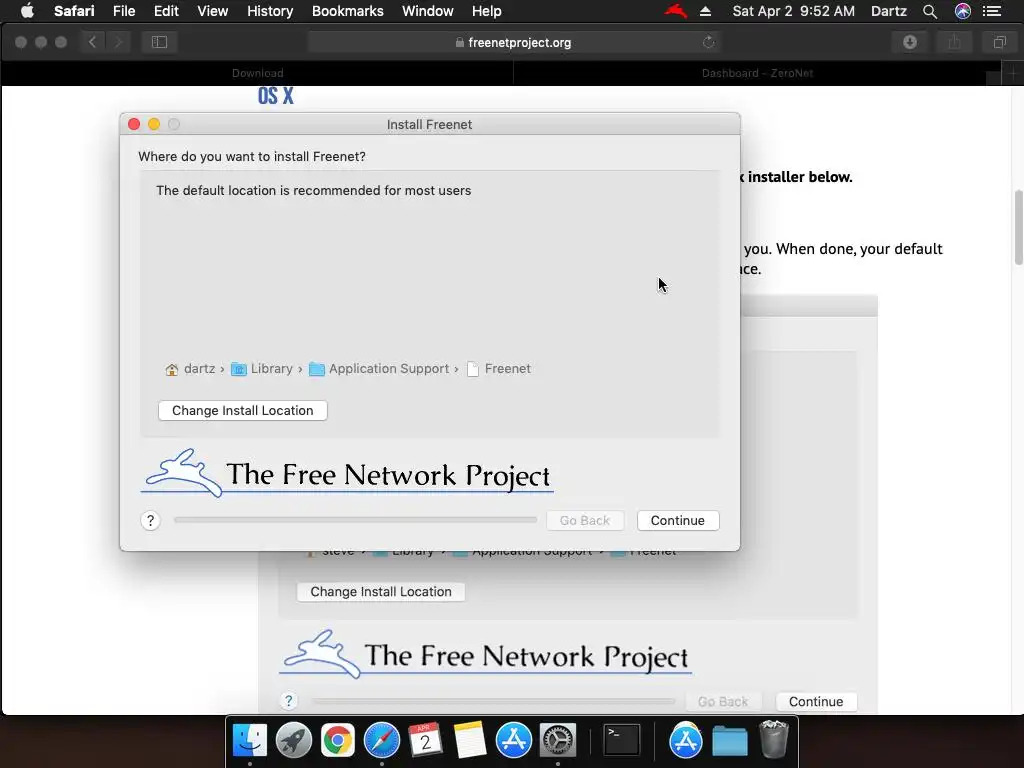Image resolution: width=1024 pixels, height=768 pixels.
Task: Switch to Dashboard - ZeroNet tab
Action: pyautogui.click(x=757, y=73)
